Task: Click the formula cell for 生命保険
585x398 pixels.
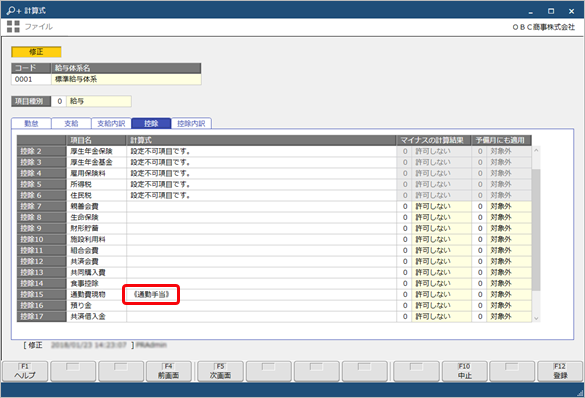Action: [x=261, y=217]
